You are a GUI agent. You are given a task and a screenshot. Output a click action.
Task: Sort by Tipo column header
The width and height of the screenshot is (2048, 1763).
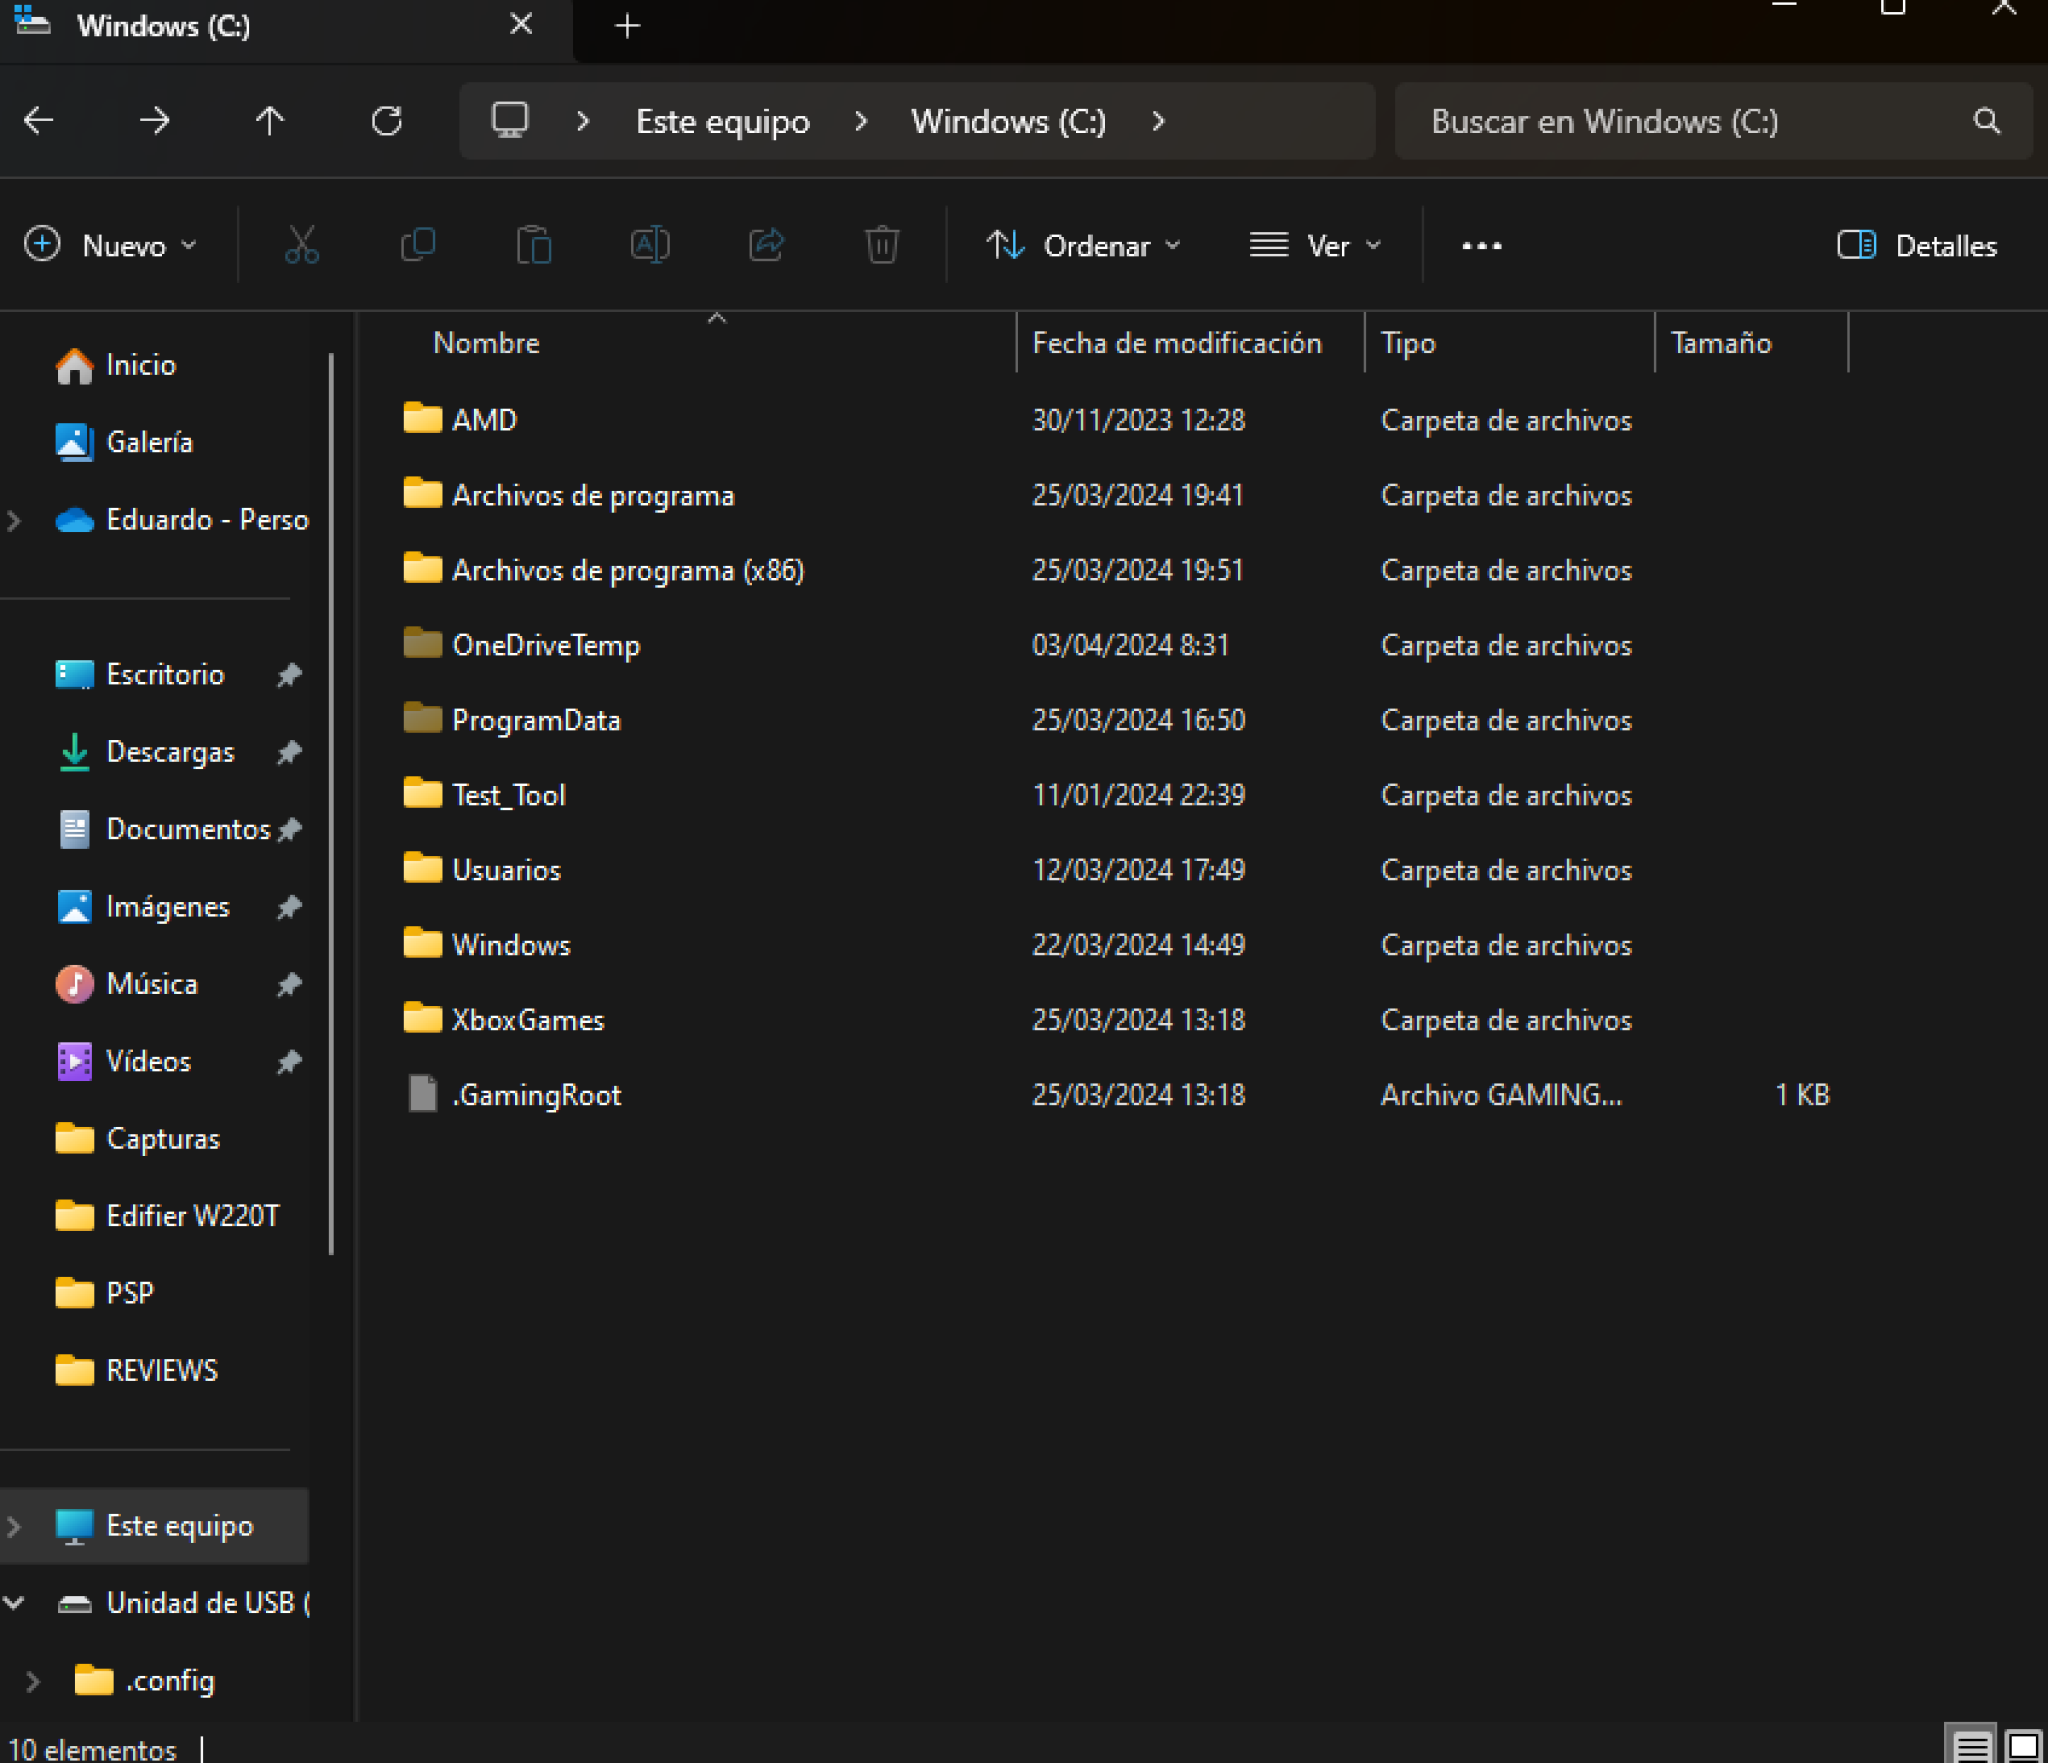pos(1408,343)
